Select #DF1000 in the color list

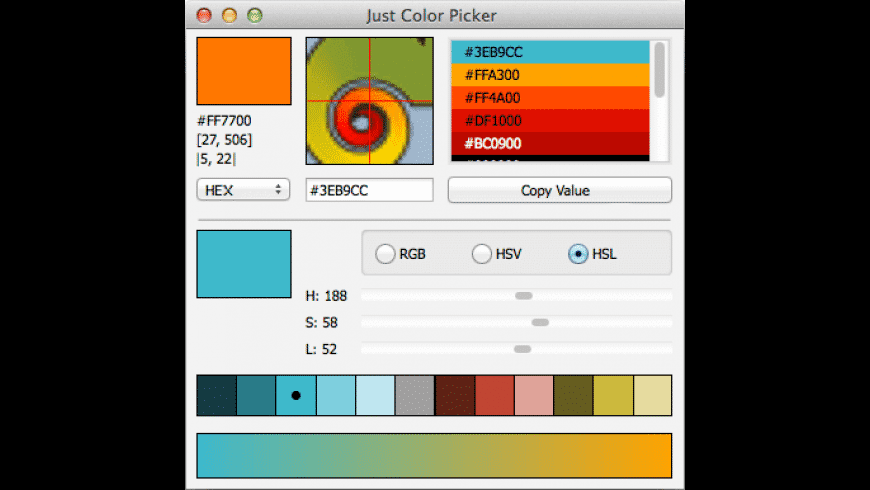[x=550, y=121]
